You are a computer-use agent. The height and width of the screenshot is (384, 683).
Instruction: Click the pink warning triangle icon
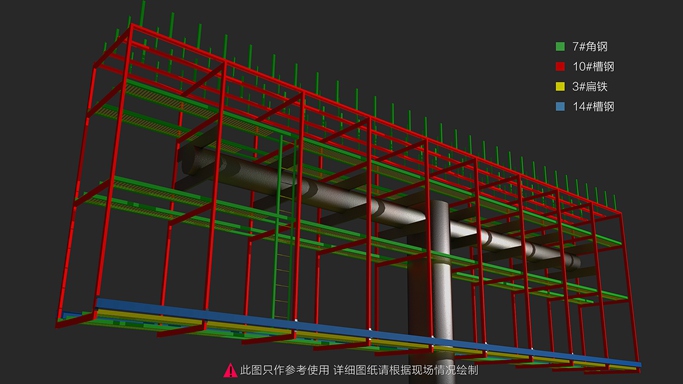pyautogui.click(x=230, y=371)
